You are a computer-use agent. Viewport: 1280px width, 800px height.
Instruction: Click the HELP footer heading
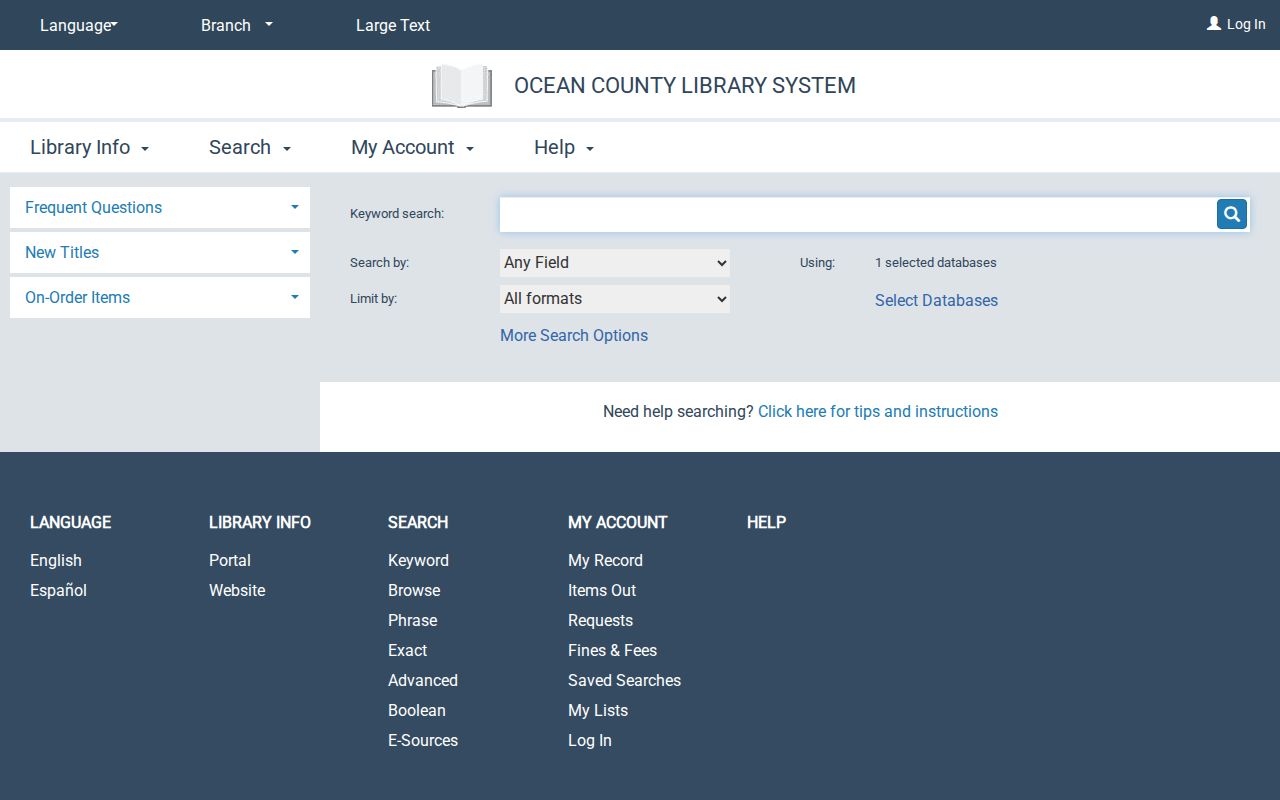[x=766, y=522]
